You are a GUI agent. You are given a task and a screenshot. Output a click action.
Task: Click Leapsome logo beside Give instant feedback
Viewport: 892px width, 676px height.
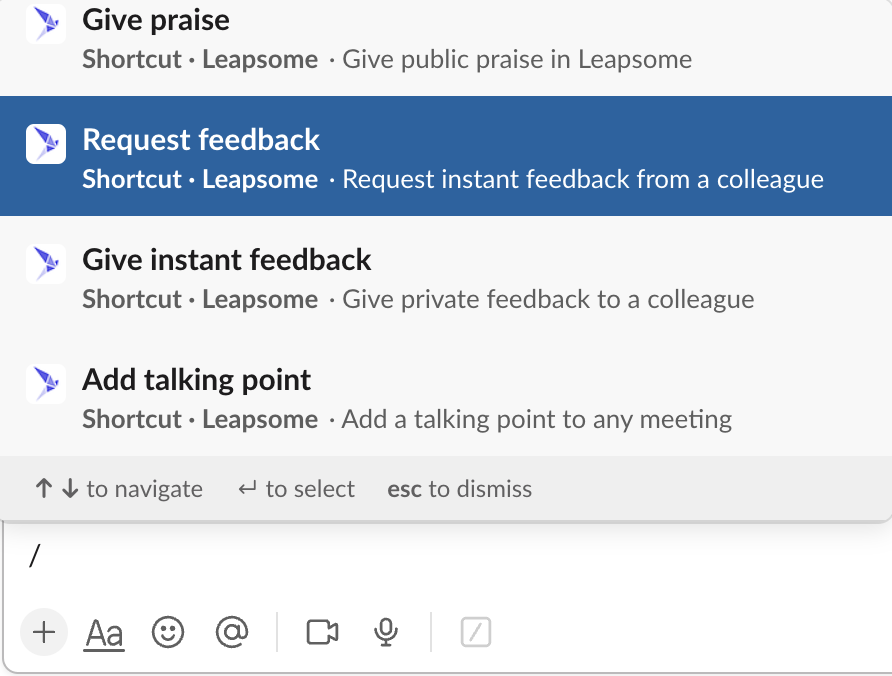[45, 264]
